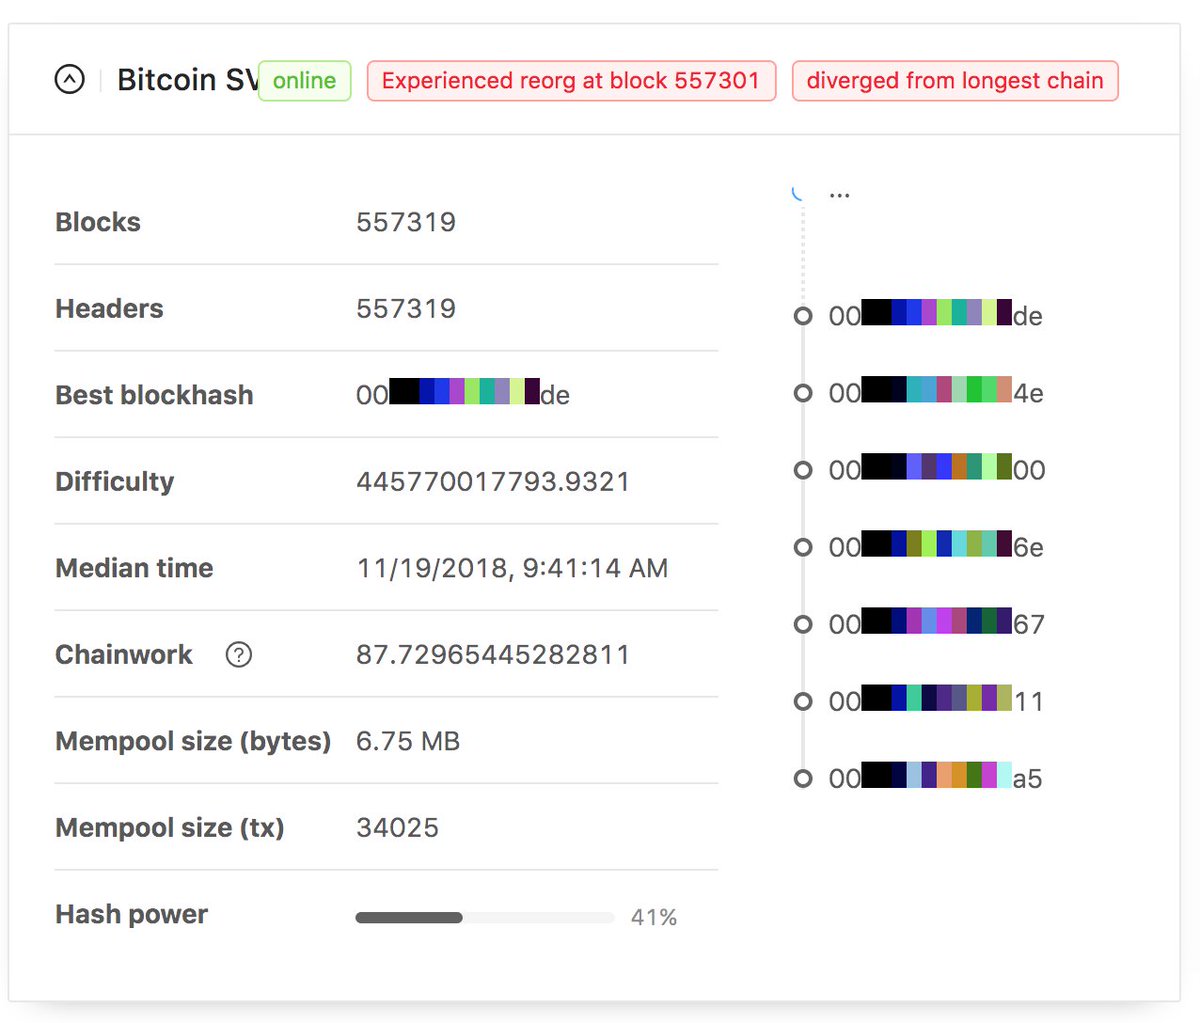Click chain block hash swatch ending in a5

tap(936, 777)
